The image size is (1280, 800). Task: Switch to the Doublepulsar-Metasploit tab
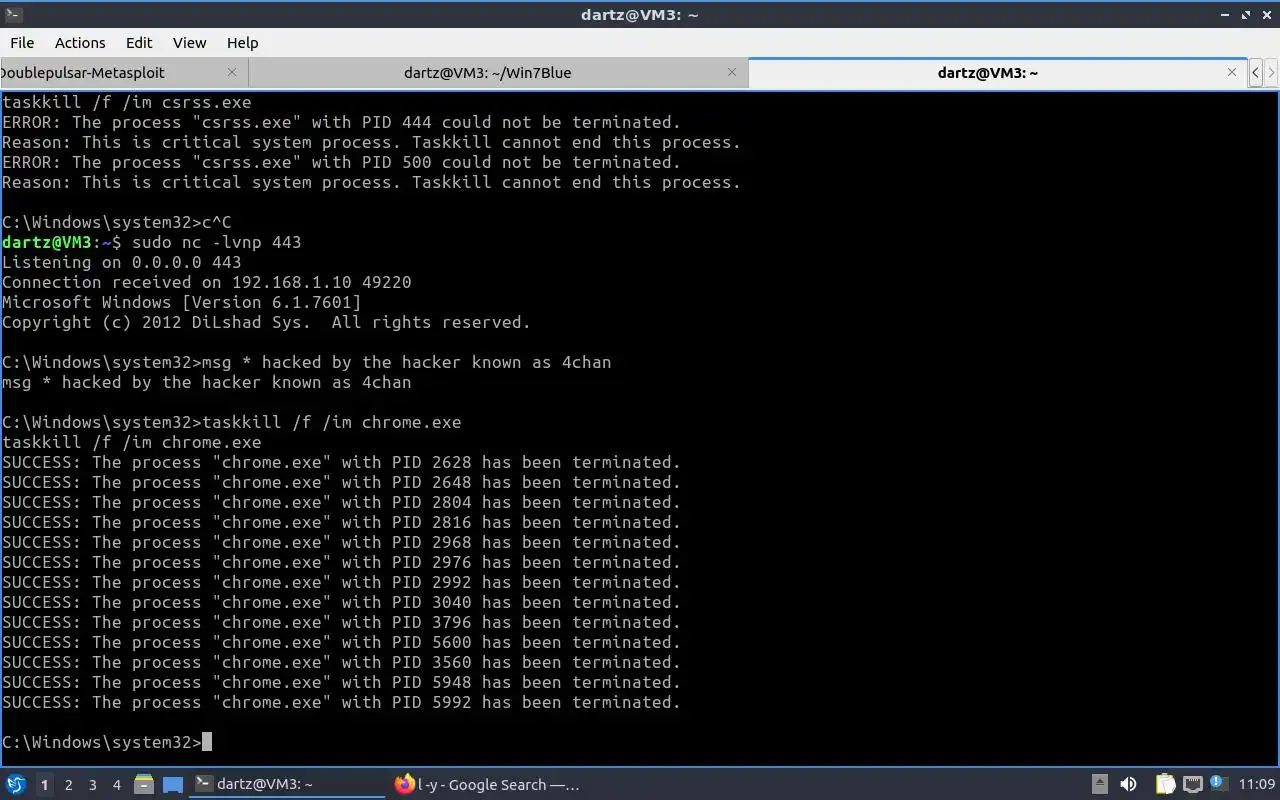coord(123,72)
